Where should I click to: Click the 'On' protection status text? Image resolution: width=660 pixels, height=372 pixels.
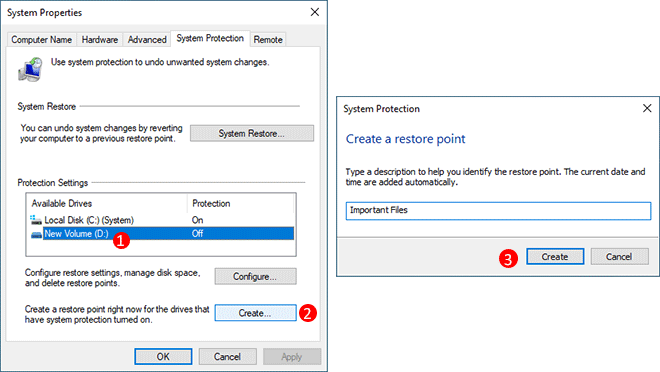pyautogui.click(x=197, y=220)
